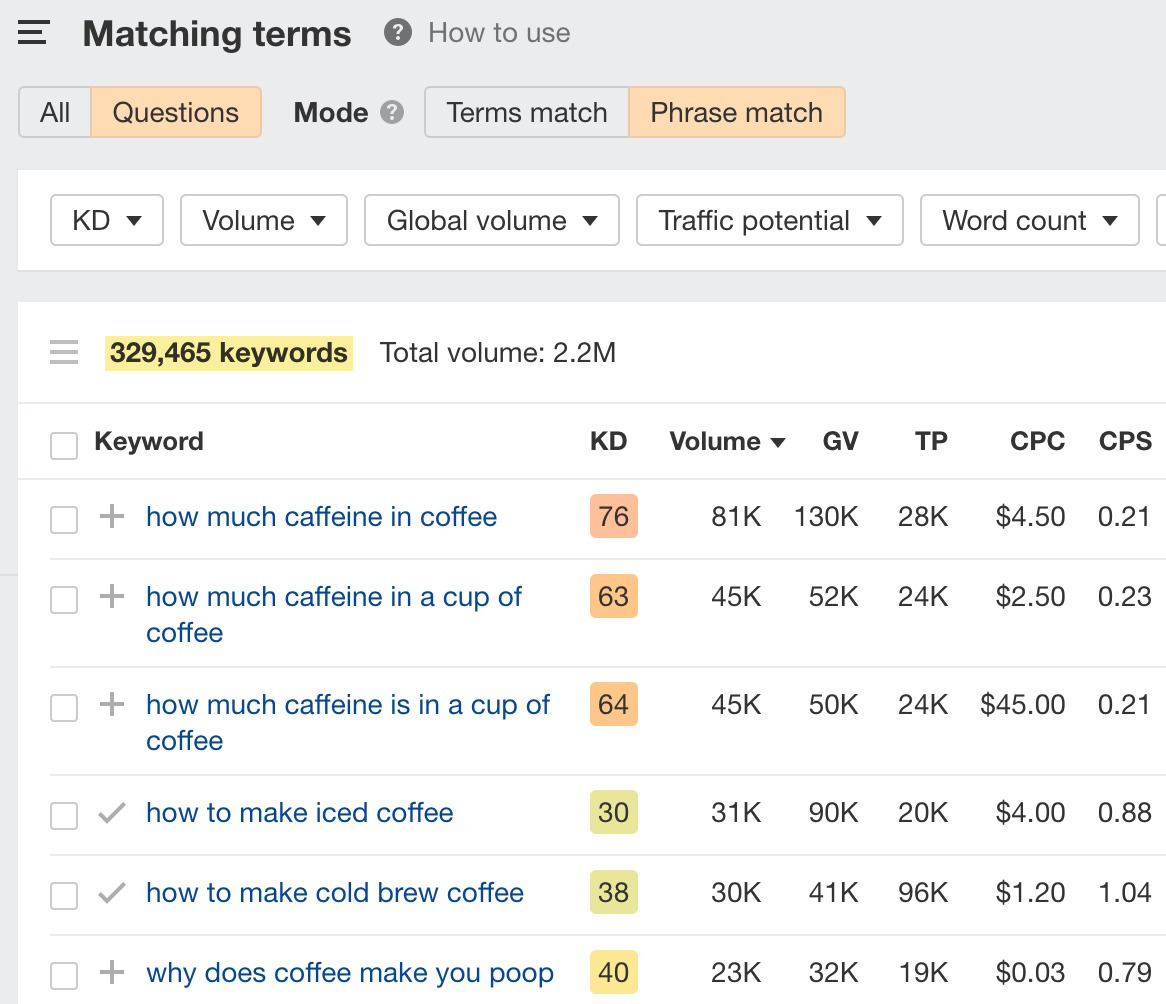The width and height of the screenshot is (1166, 1004).
Task: Click the 'How to use' link
Action: click(498, 32)
